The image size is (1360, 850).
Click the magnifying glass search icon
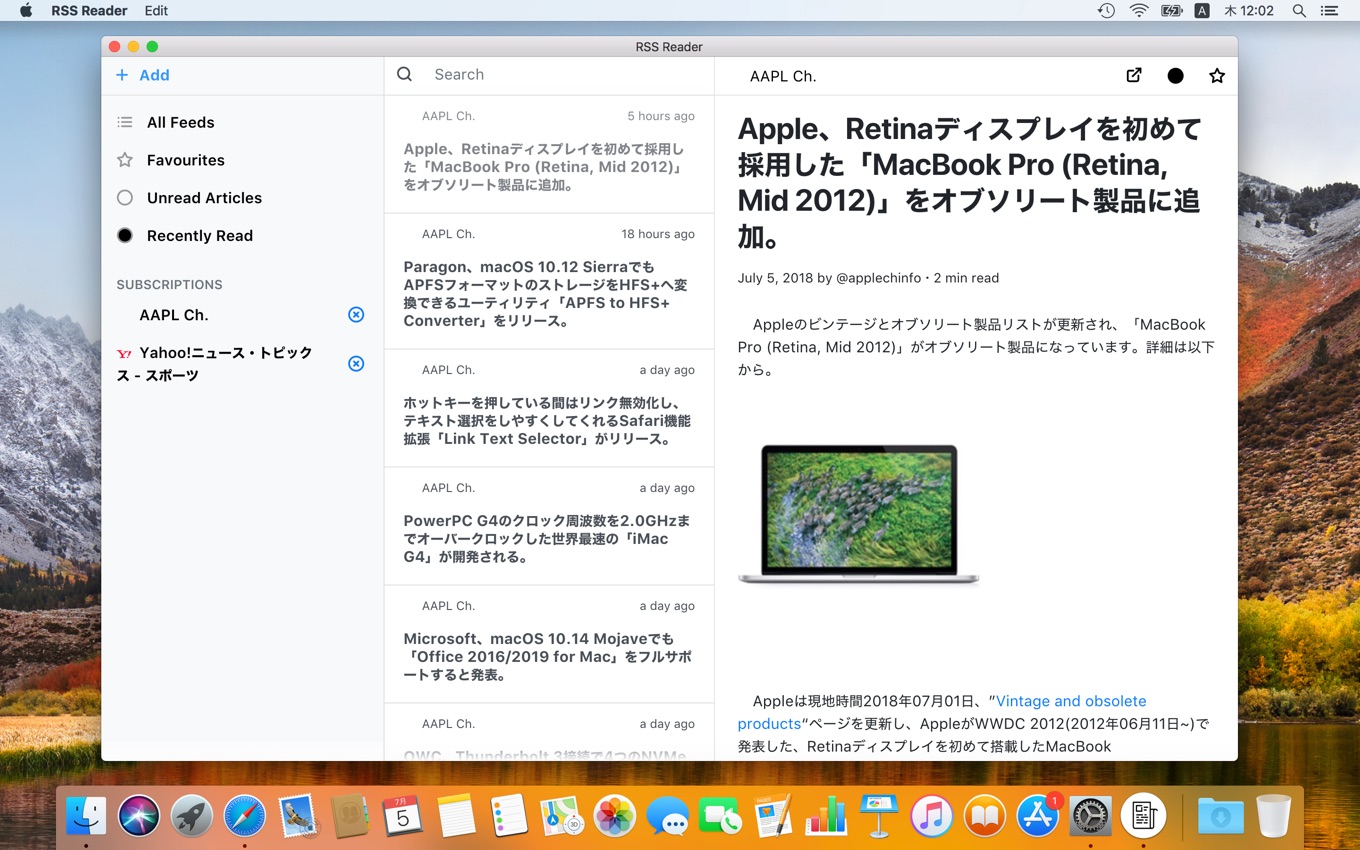pos(404,75)
